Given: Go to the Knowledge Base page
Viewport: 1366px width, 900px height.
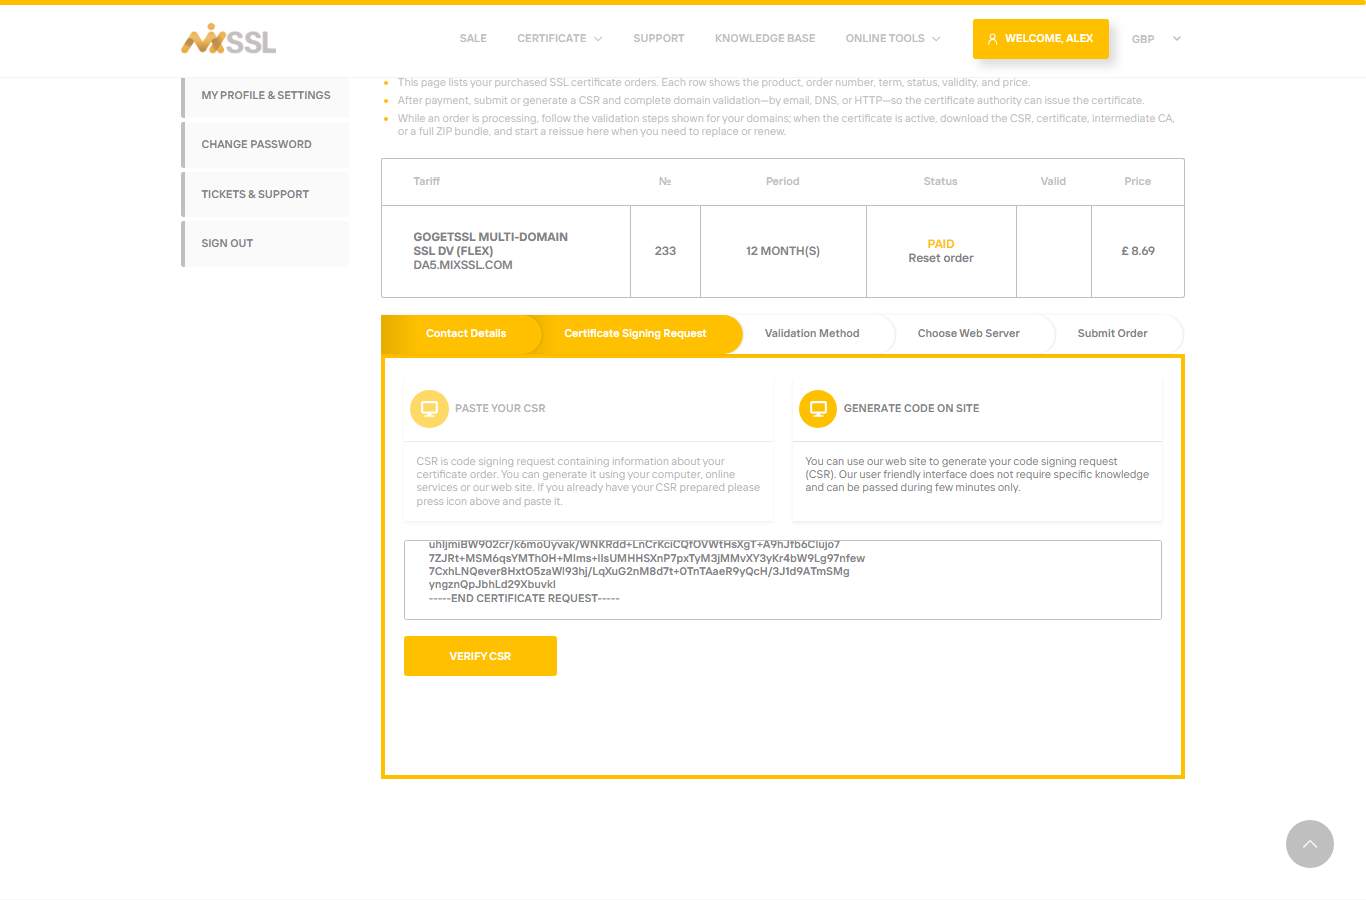Looking at the screenshot, I should pyautogui.click(x=765, y=38).
